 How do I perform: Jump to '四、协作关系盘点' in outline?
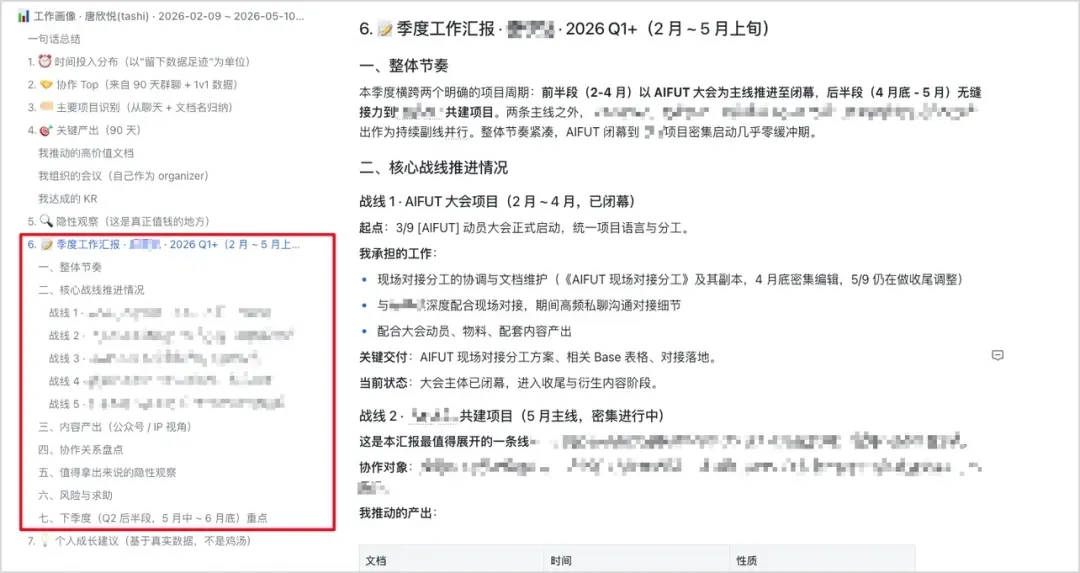tap(81, 449)
